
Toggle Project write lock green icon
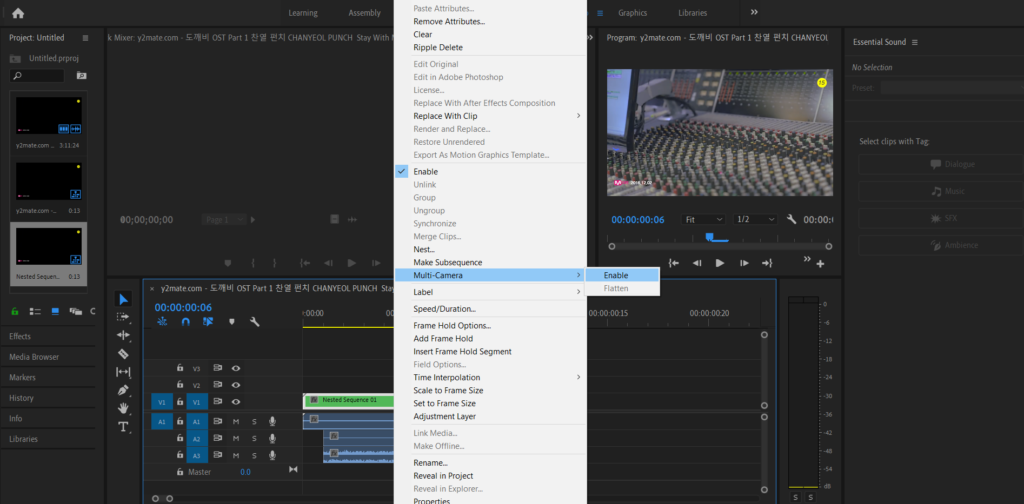click(x=15, y=311)
